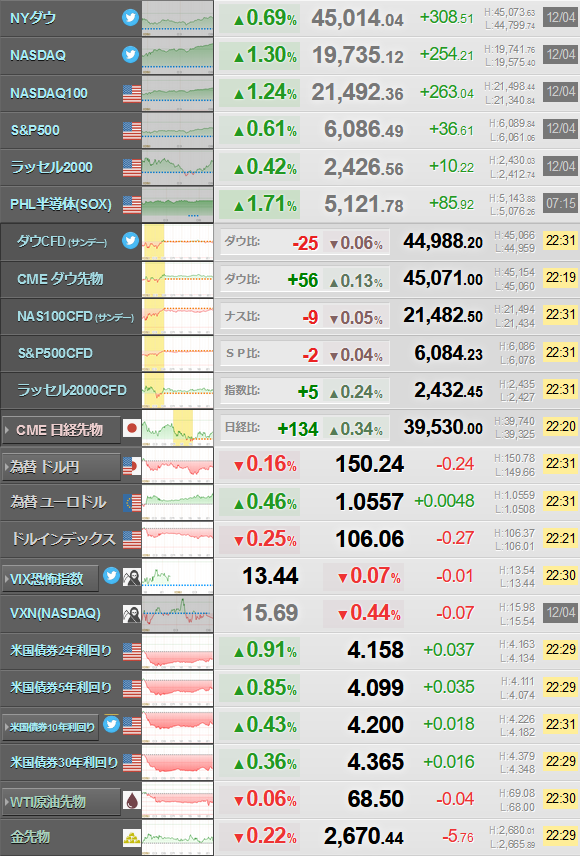This screenshot has width=580, height=856.
Task: Open the 金先物 link
Action: pos(30,836)
